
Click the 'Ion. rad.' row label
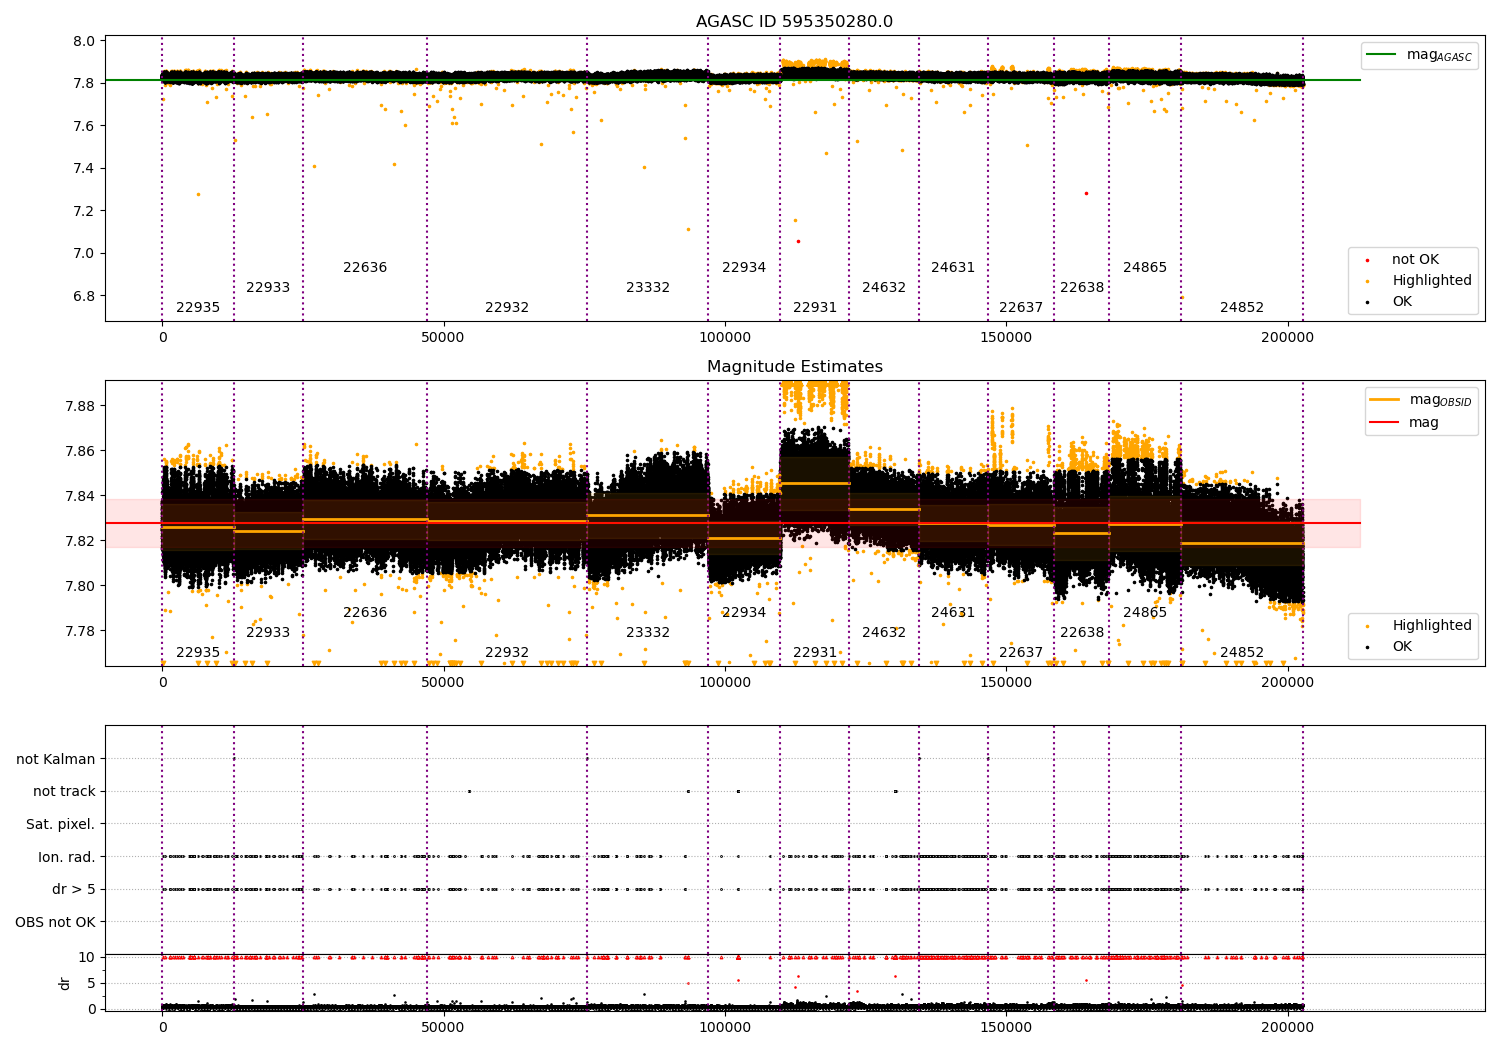(67, 857)
